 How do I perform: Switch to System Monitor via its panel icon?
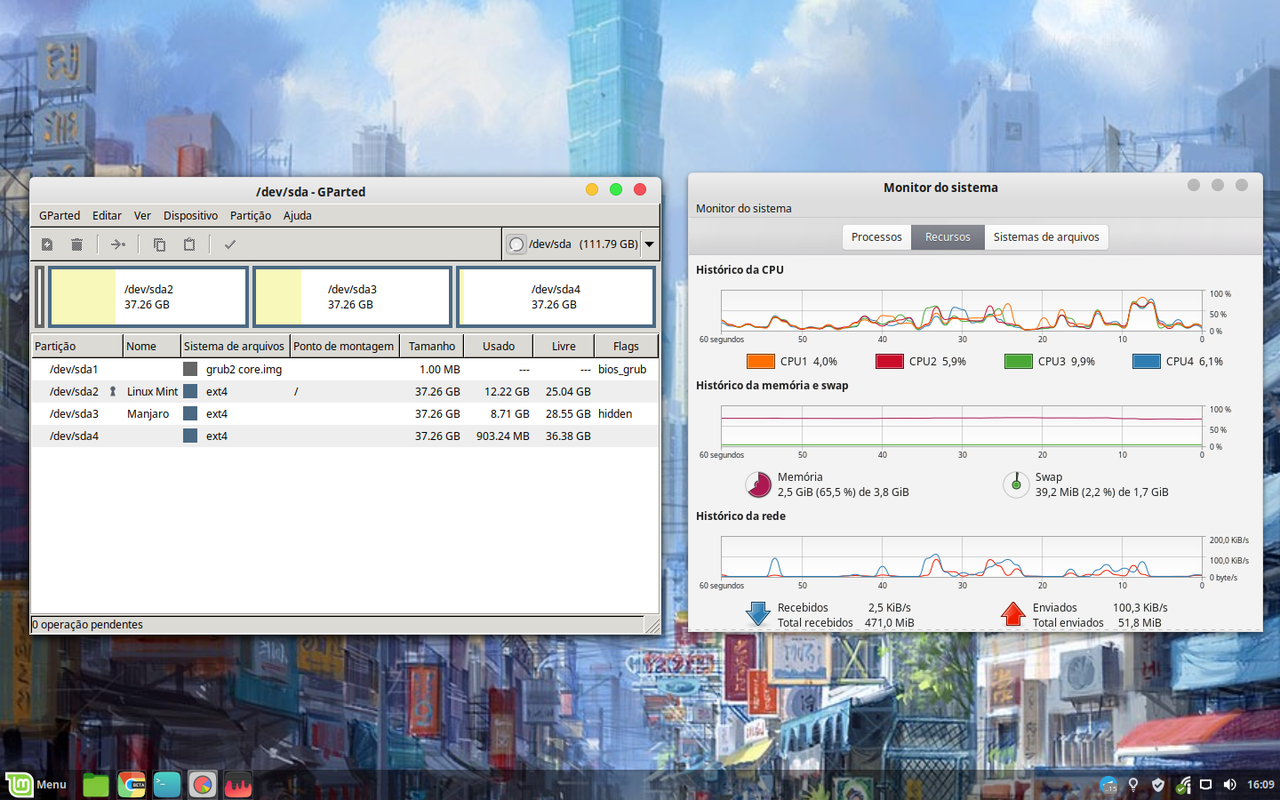point(238,784)
